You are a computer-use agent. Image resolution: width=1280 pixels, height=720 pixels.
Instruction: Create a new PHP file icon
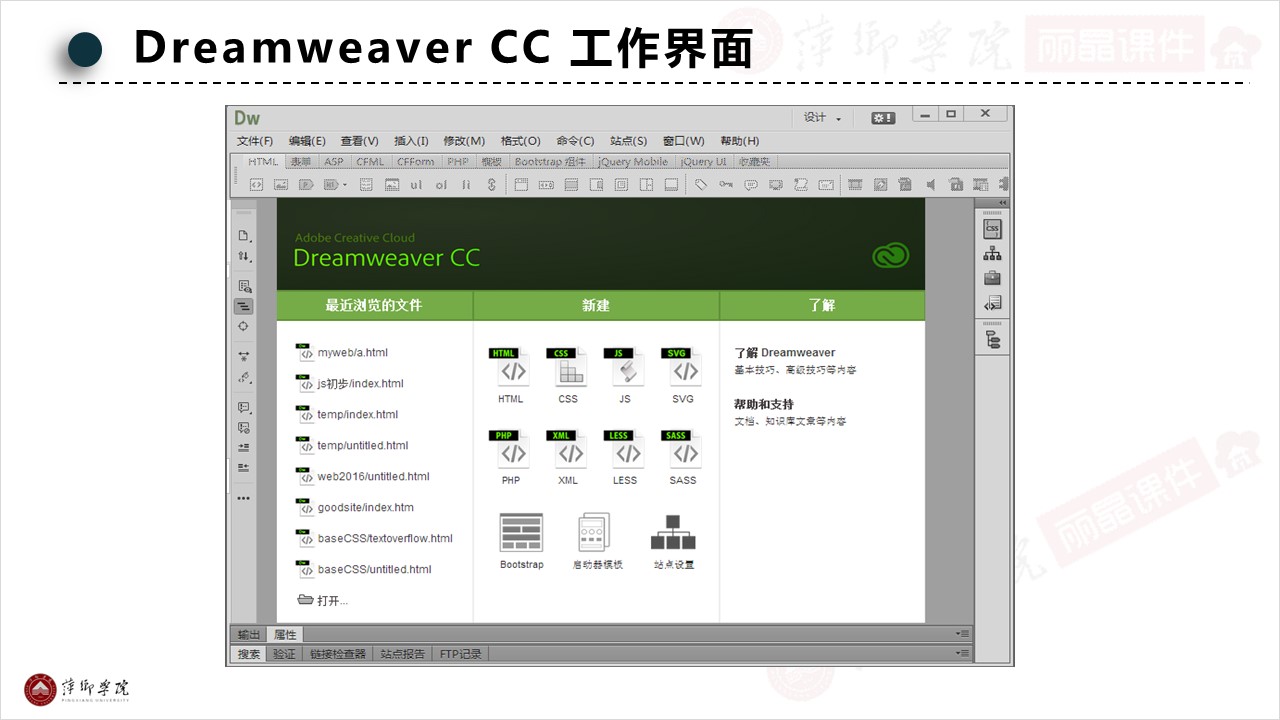[511, 449]
